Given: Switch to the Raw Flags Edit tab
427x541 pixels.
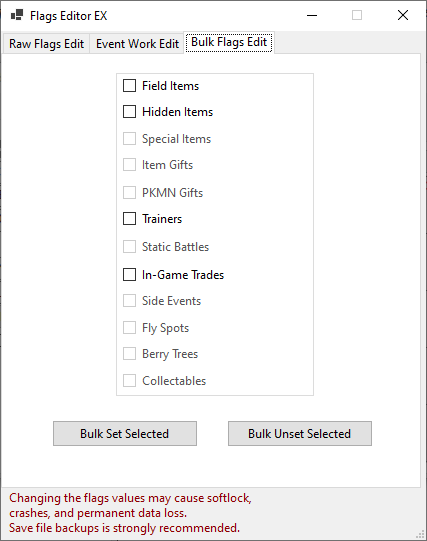Looking at the screenshot, I should 47,44.
